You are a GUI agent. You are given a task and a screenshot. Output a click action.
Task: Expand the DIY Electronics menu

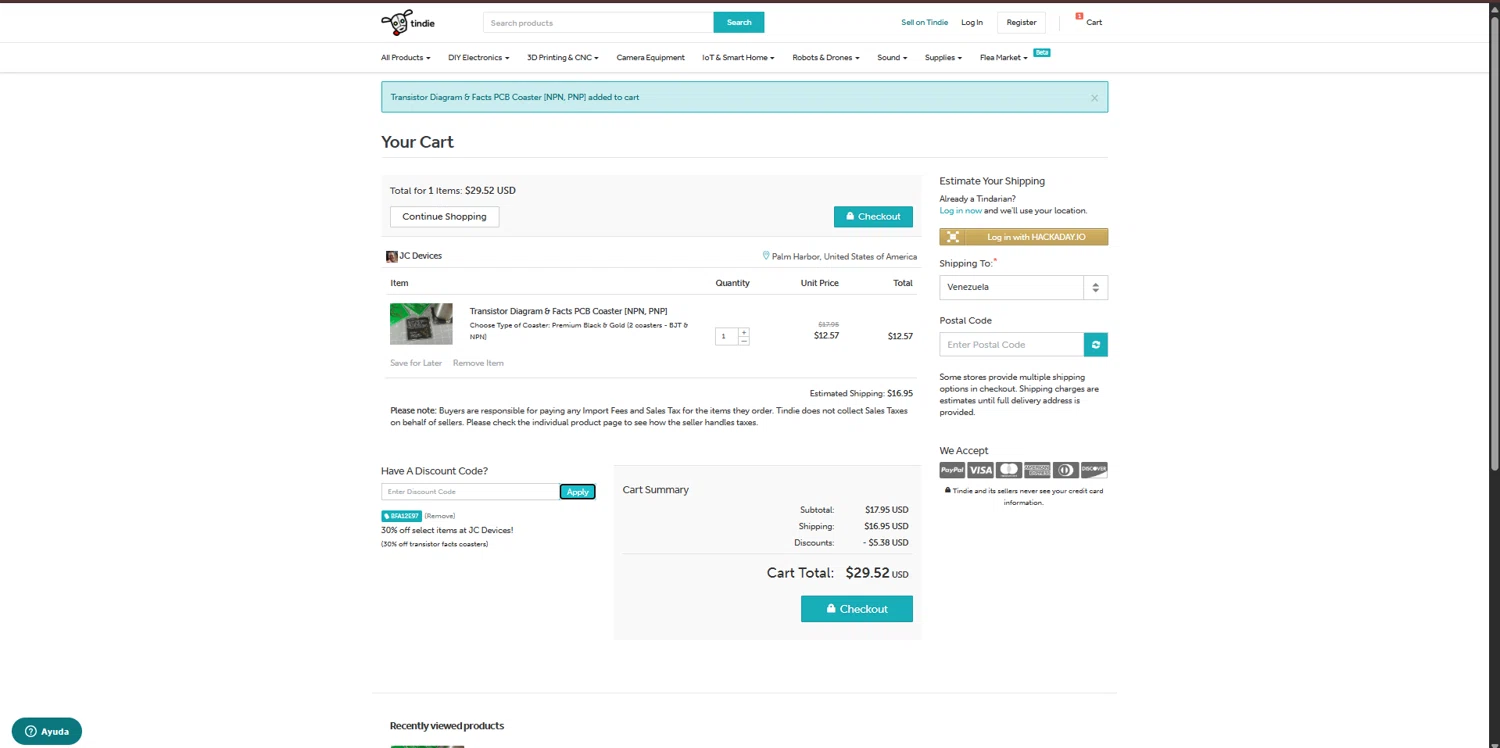click(478, 58)
